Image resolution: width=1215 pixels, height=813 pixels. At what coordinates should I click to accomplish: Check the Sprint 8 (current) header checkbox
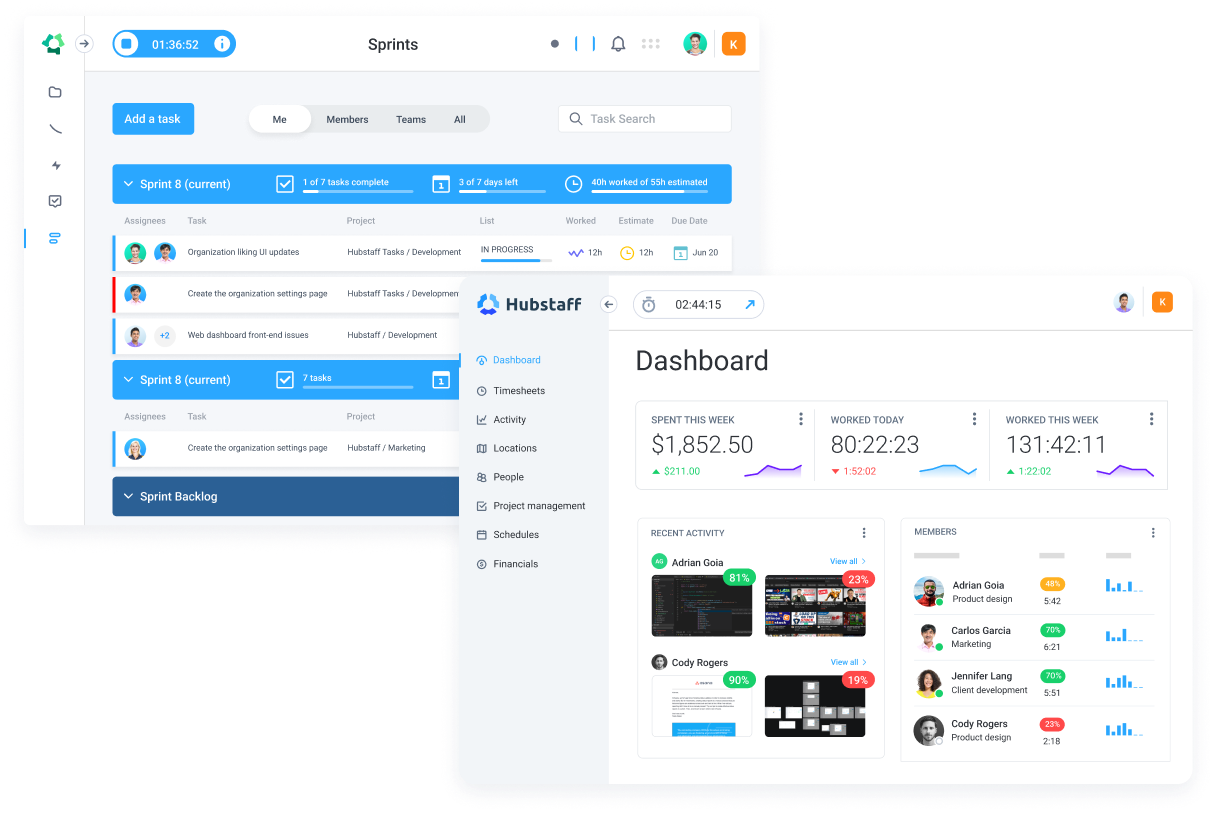click(285, 183)
